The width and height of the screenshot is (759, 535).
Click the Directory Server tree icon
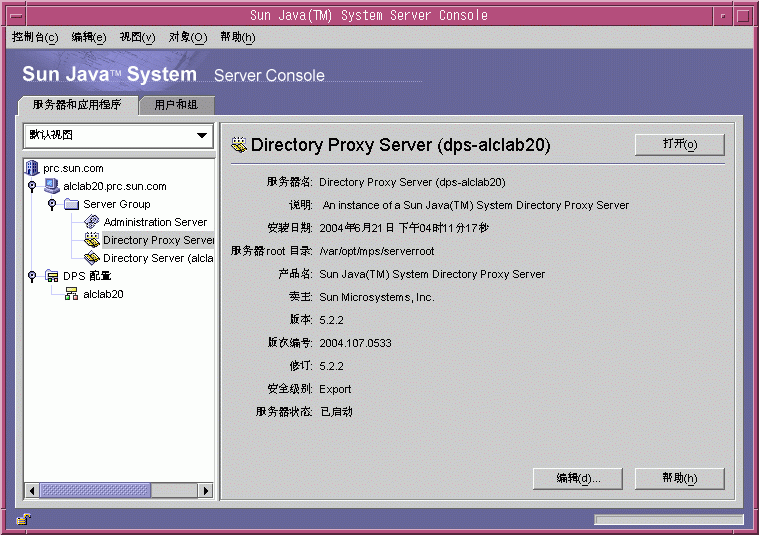click(x=91, y=258)
